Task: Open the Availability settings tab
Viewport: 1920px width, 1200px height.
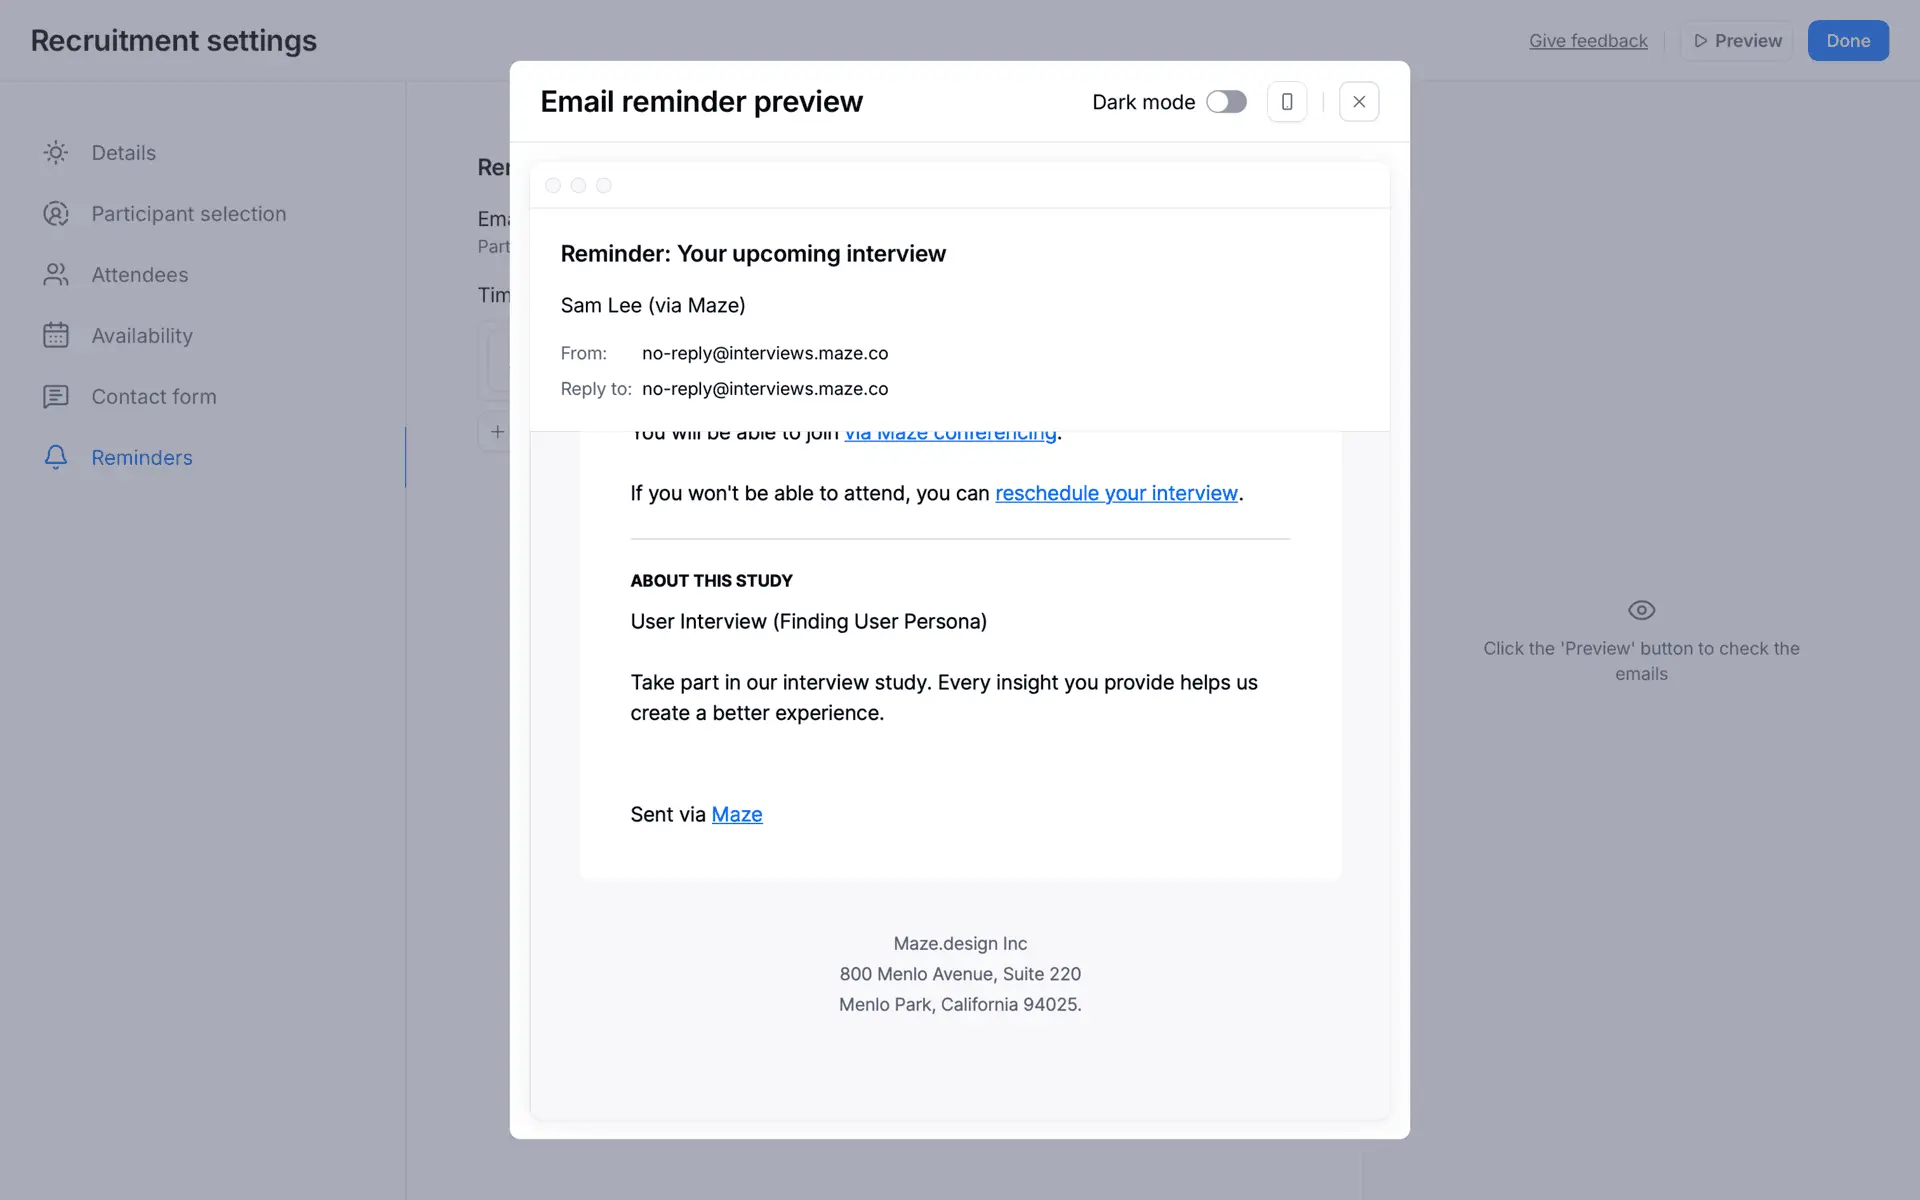Action: click(x=142, y=336)
